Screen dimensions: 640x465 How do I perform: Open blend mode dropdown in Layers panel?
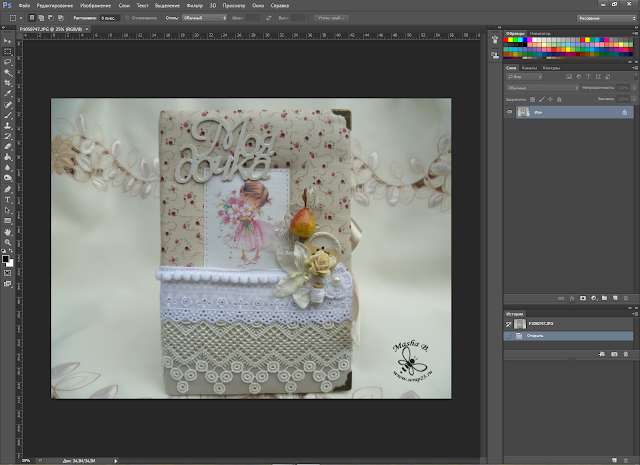[542, 88]
